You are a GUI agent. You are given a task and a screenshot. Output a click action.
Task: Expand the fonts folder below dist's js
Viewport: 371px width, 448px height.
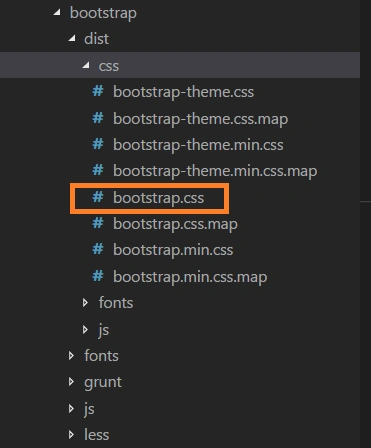point(71,356)
